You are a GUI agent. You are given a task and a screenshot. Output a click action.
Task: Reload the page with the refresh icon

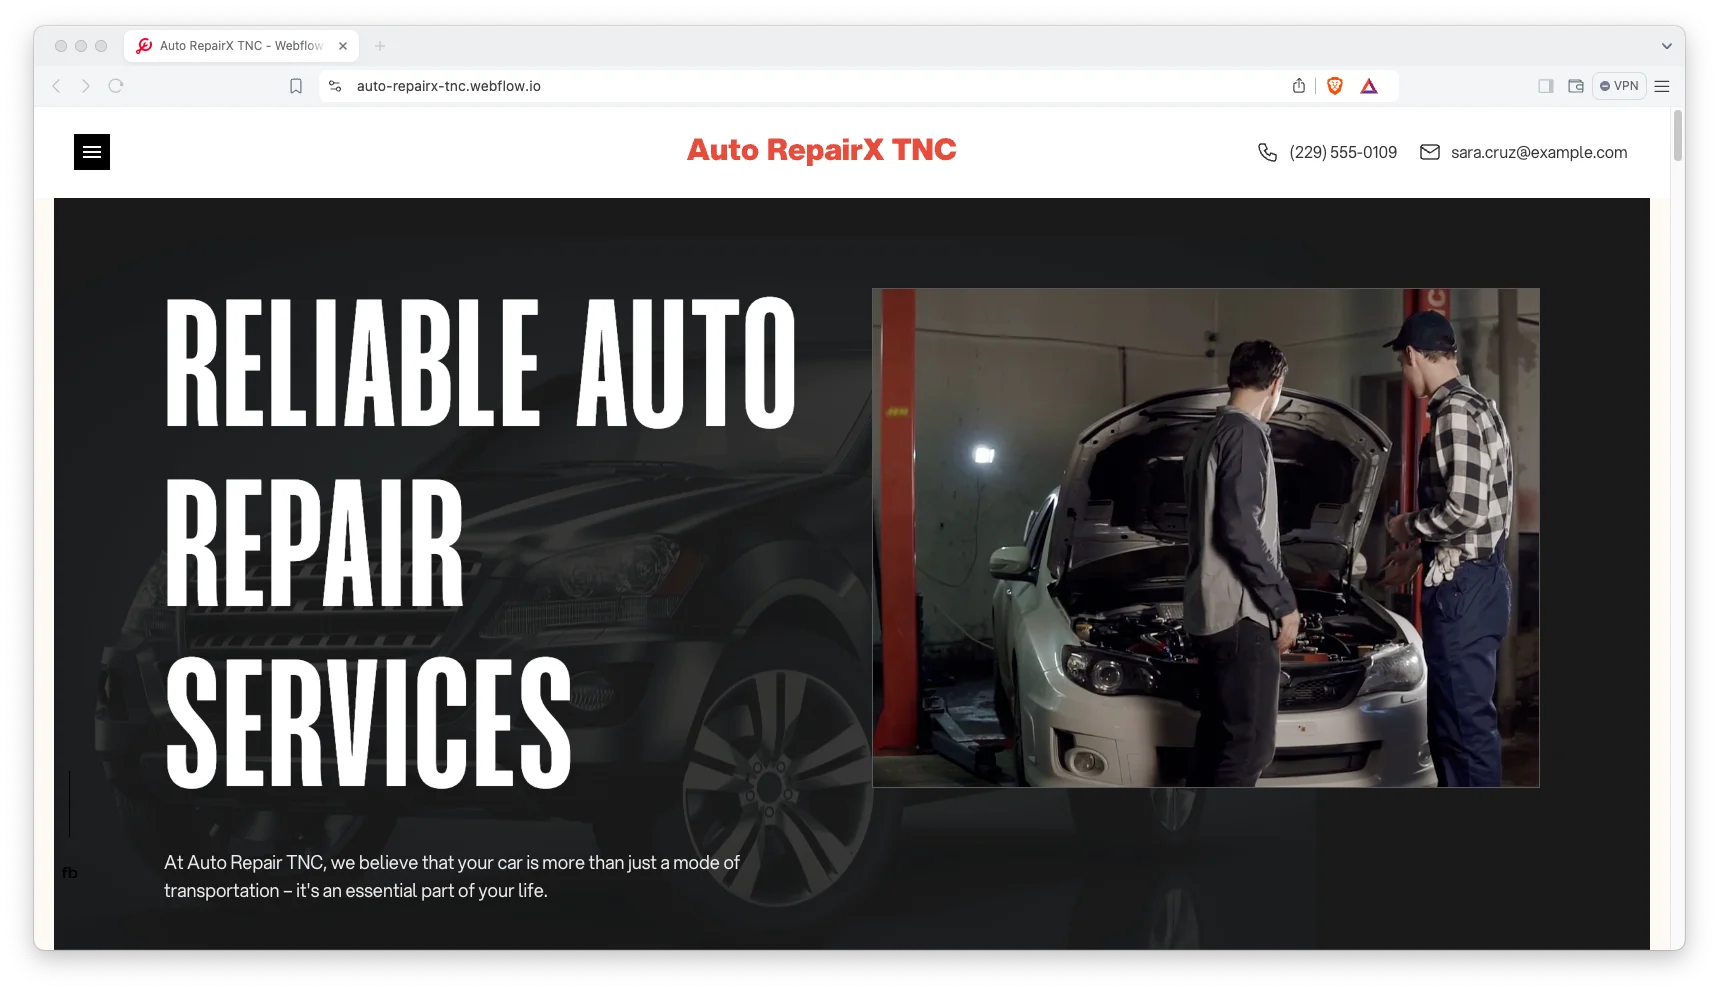click(x=116, y=86)
